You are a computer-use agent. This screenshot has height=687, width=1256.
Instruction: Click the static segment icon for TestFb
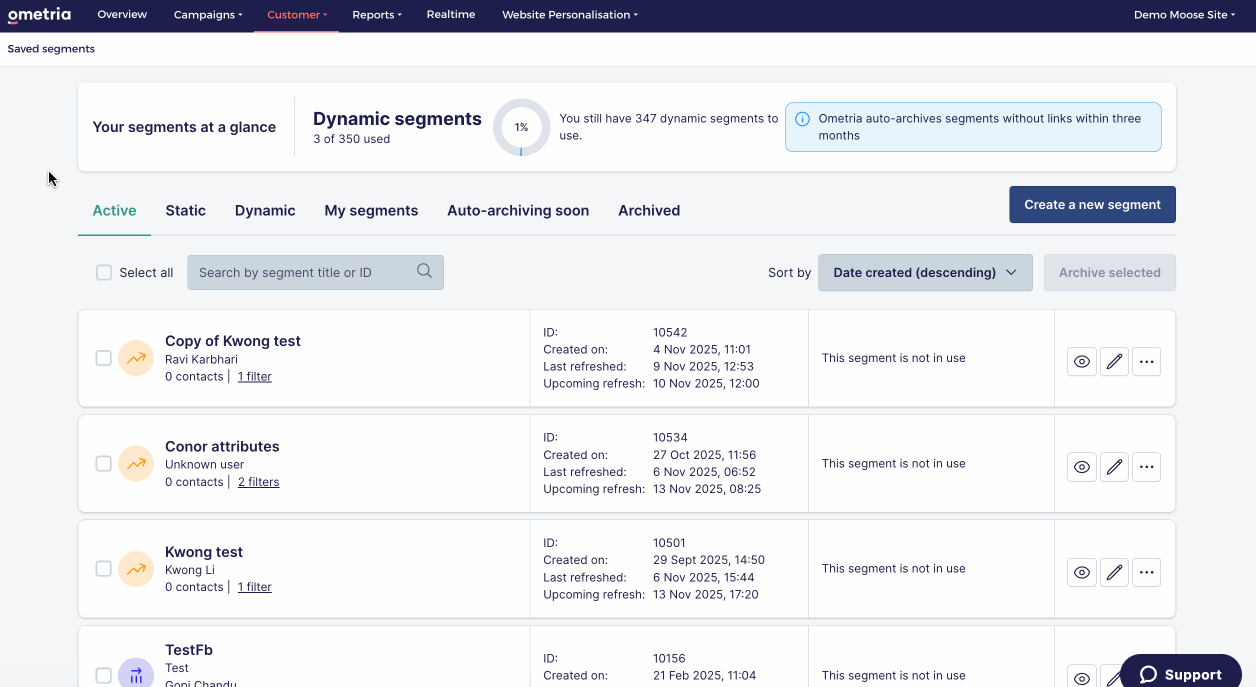pos(136,675)
